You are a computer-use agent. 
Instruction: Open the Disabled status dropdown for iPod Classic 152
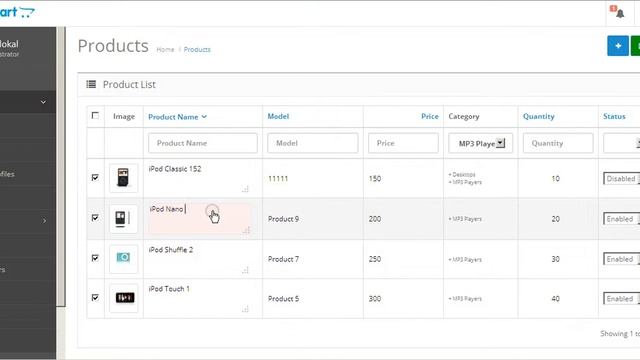[x=621, y=178]
